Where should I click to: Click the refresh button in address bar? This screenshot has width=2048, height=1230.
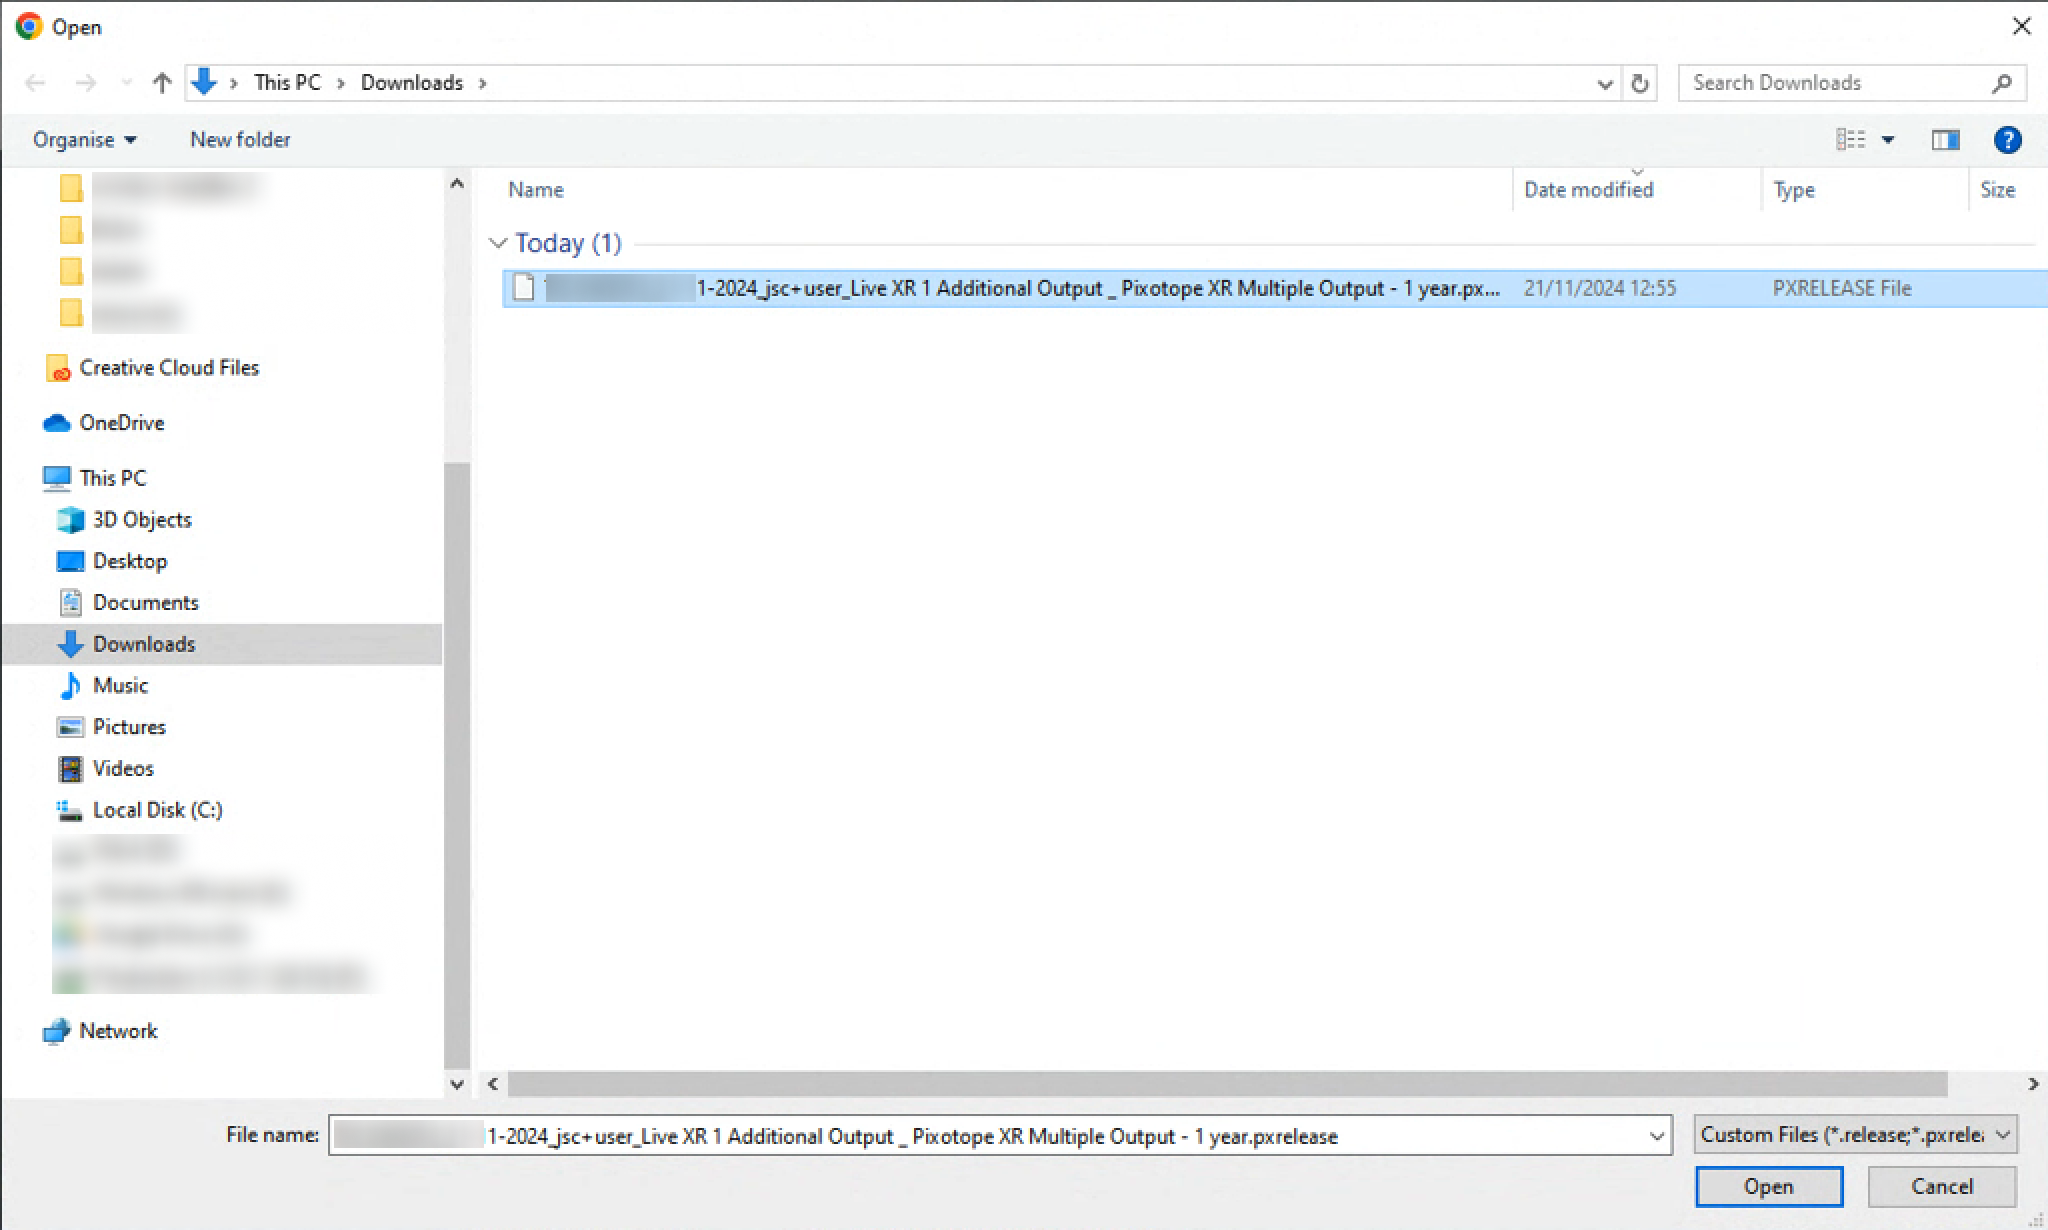point(1640,83)
